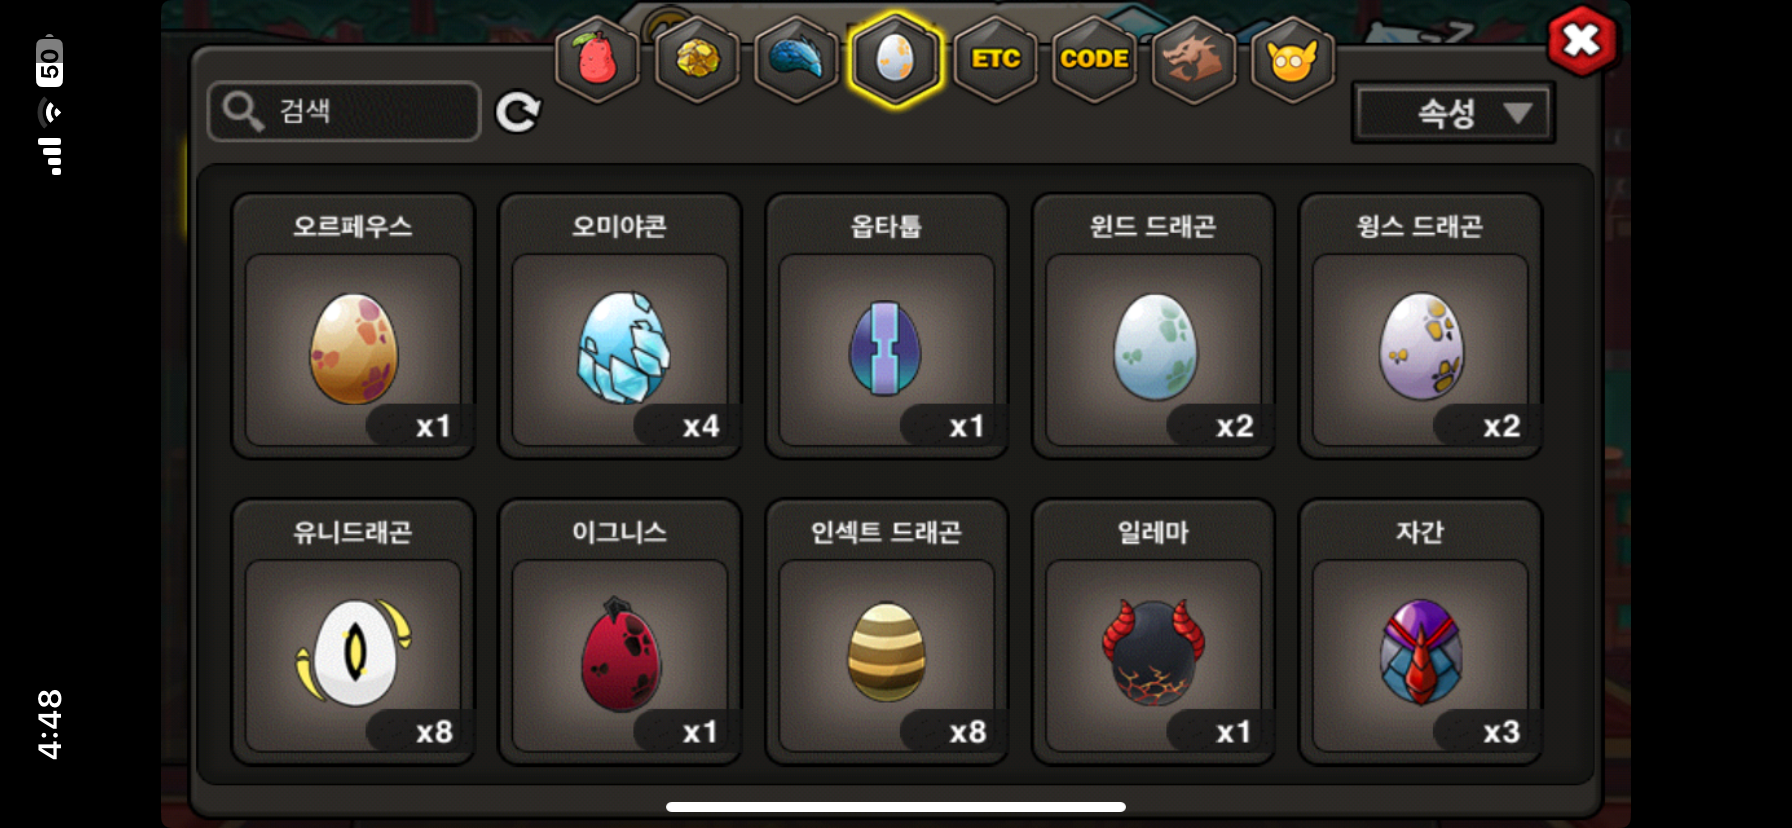Switch to the blue dragon tail category tab

(796, 59)
